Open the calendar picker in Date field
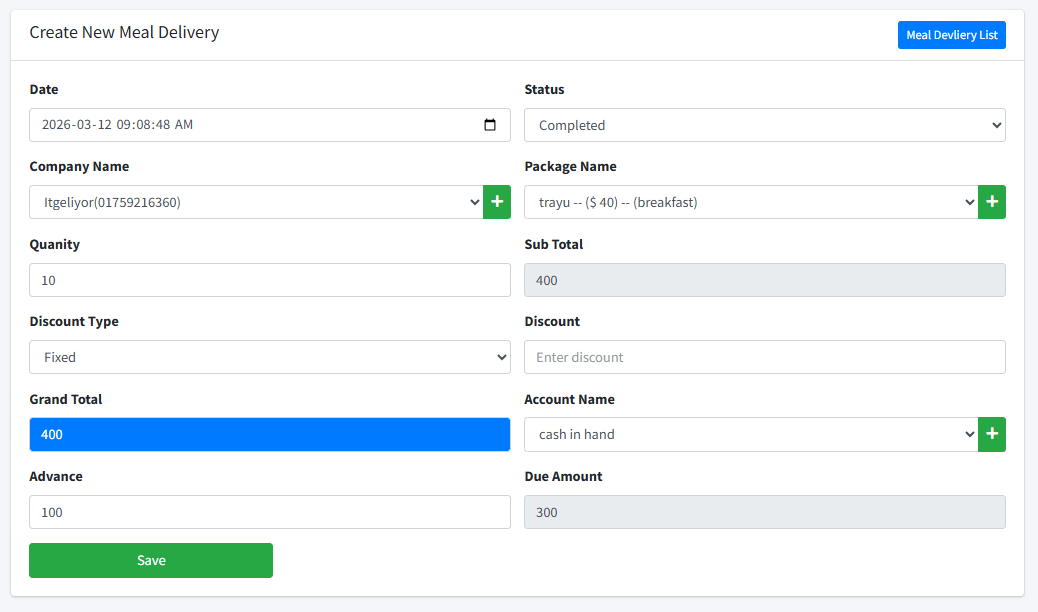The image size is (1038, 612). pos(490,125)
